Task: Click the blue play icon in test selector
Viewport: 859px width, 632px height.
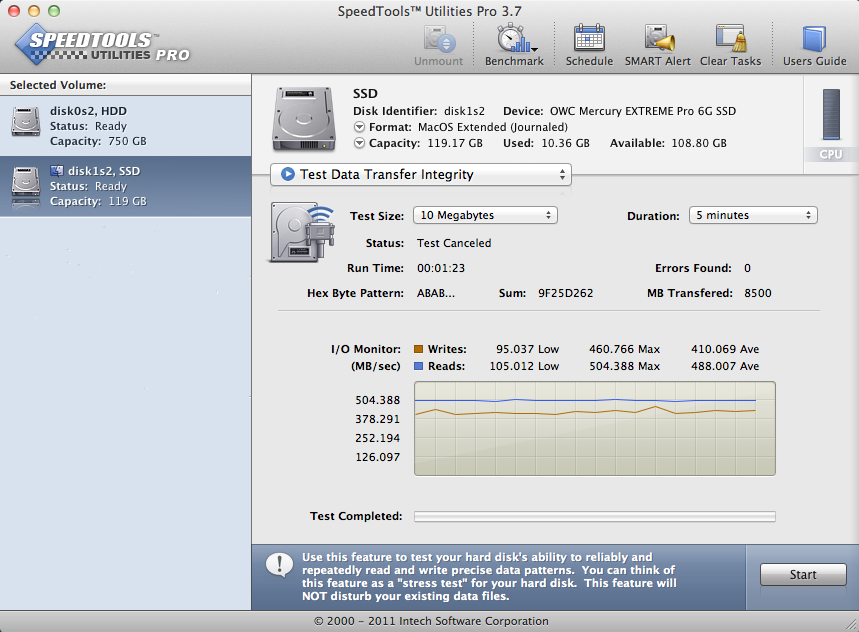Action: (288, 174)
